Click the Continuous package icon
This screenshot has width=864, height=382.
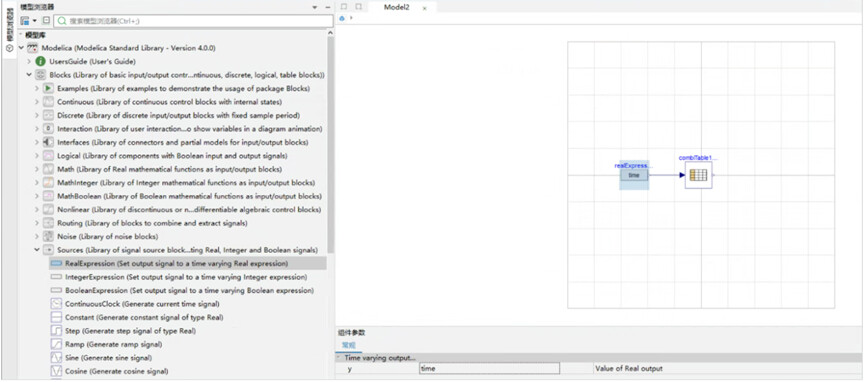click(48, 102)
